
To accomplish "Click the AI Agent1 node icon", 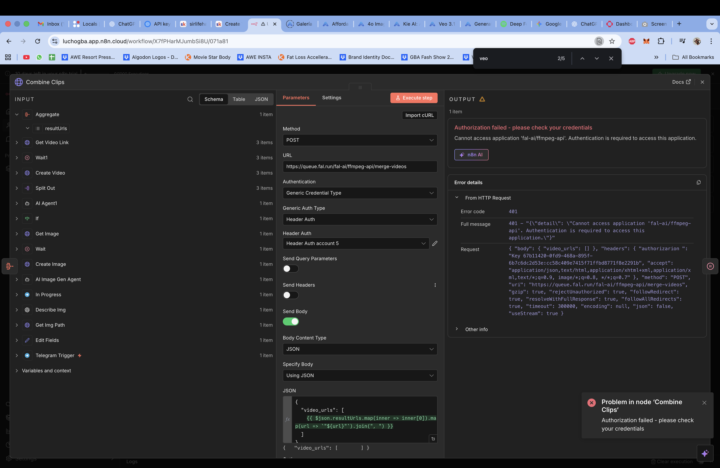I will click(27, 203).
